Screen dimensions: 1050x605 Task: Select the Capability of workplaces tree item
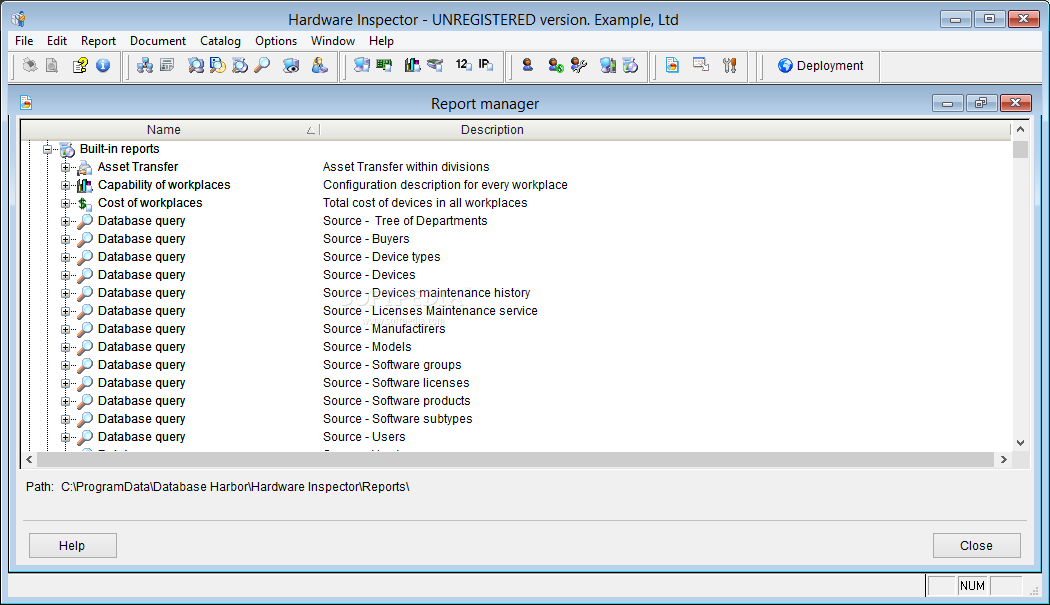[164, 185]
